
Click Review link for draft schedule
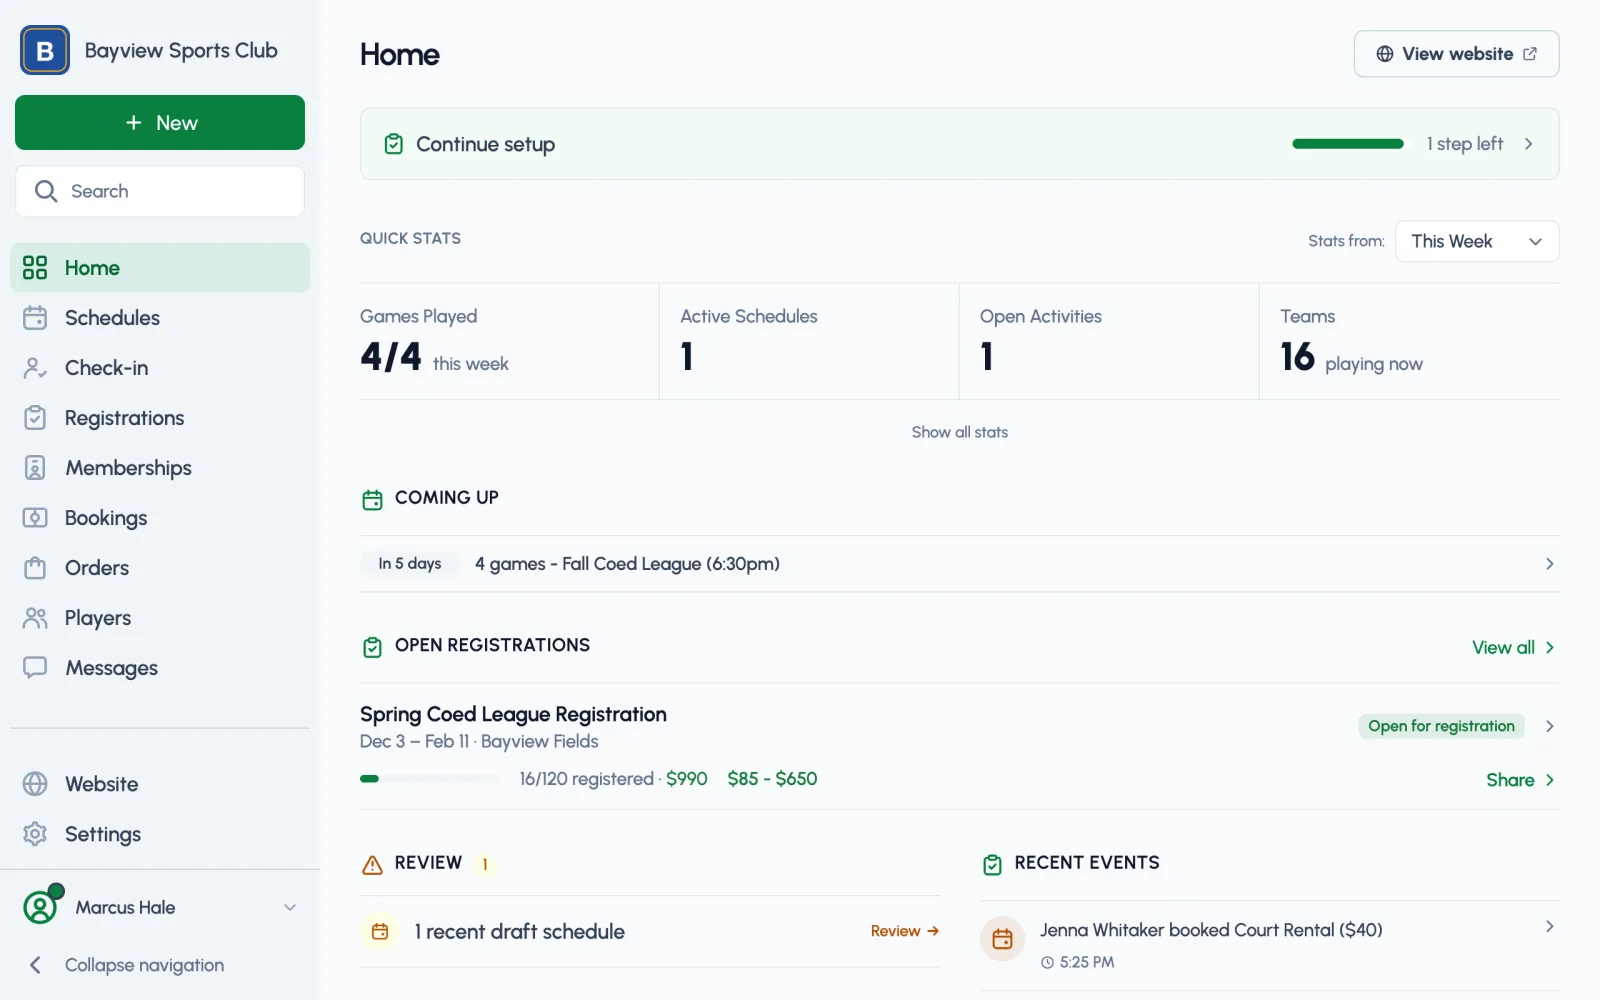click(x=905, y=931)
